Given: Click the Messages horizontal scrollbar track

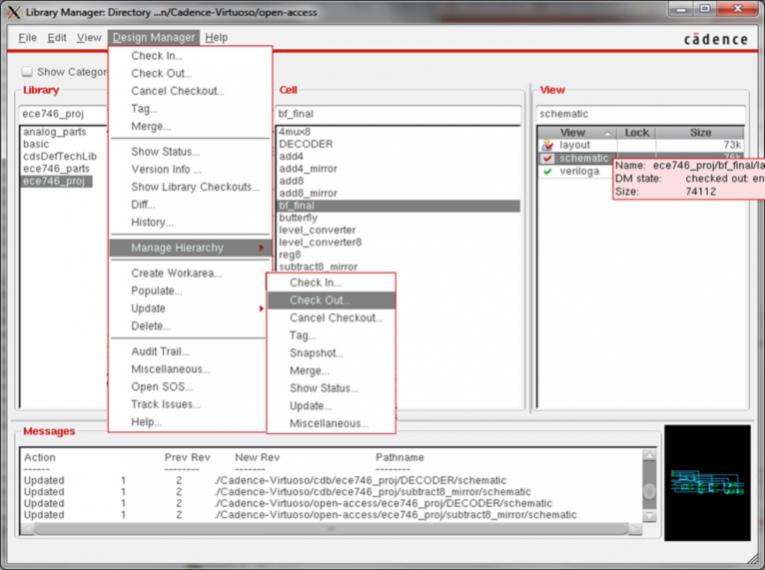Looking at the screenshot, I should 332,529.
